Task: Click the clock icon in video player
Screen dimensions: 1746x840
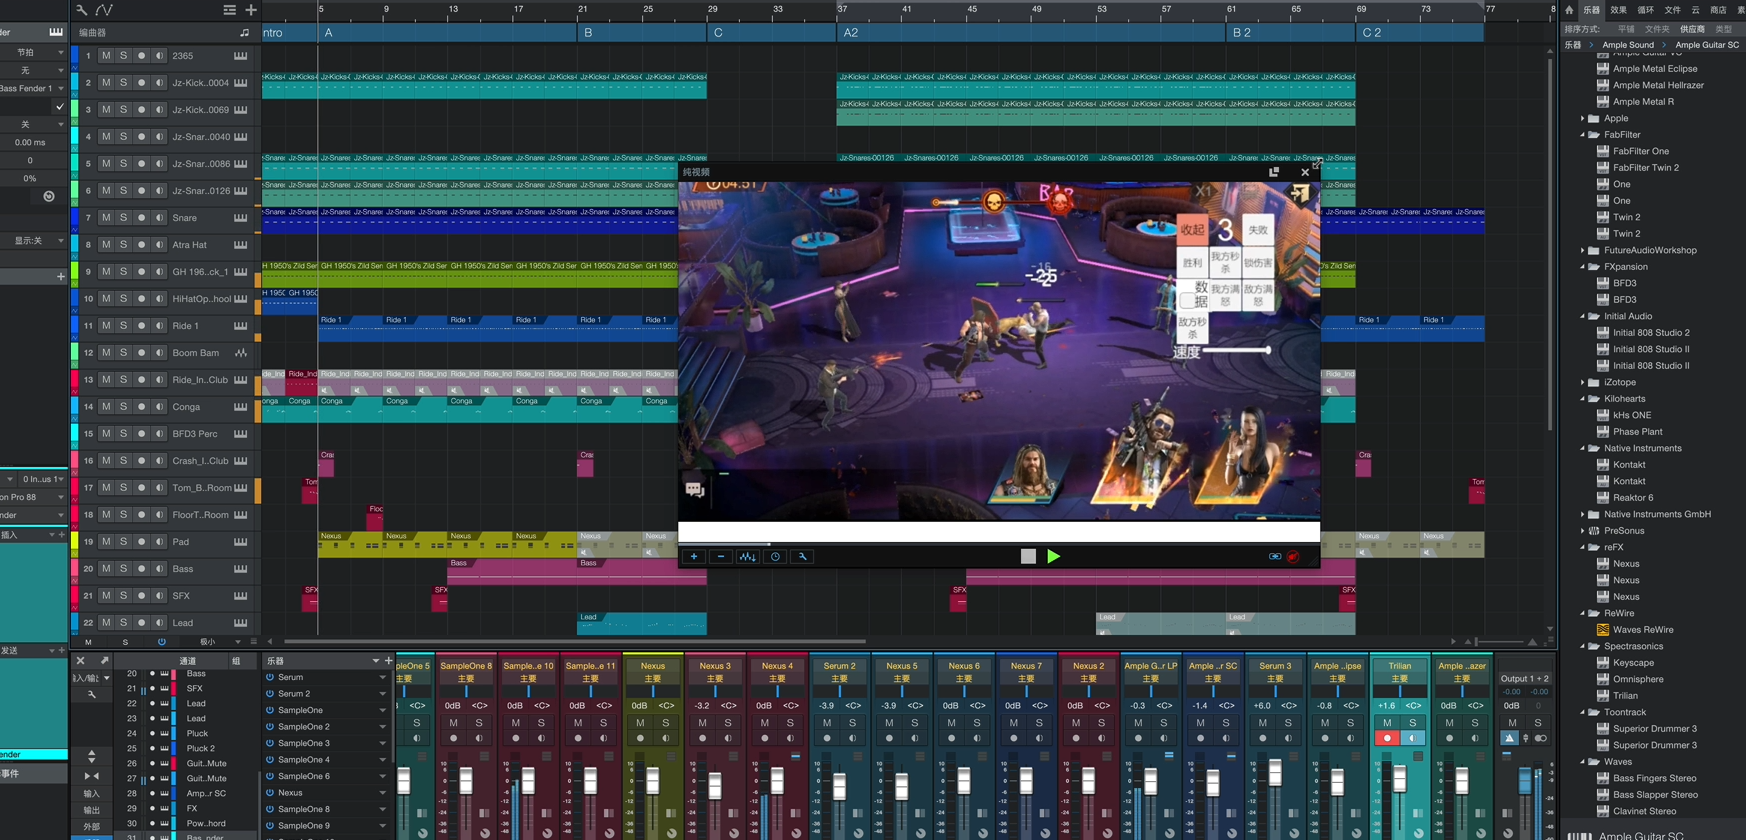Action: (775, 557)
